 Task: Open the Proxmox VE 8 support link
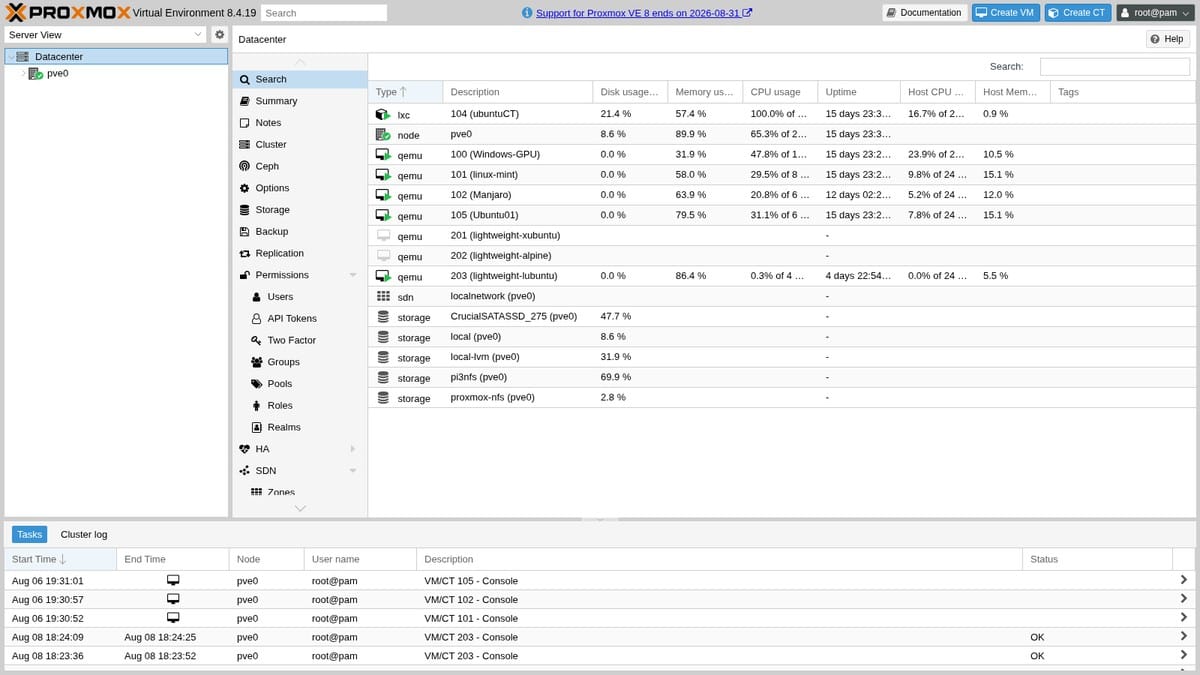click(644, 13)
